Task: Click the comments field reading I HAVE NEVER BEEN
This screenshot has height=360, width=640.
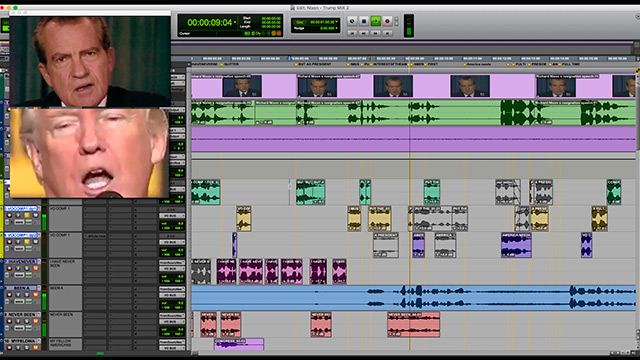Action: [65, 271]
